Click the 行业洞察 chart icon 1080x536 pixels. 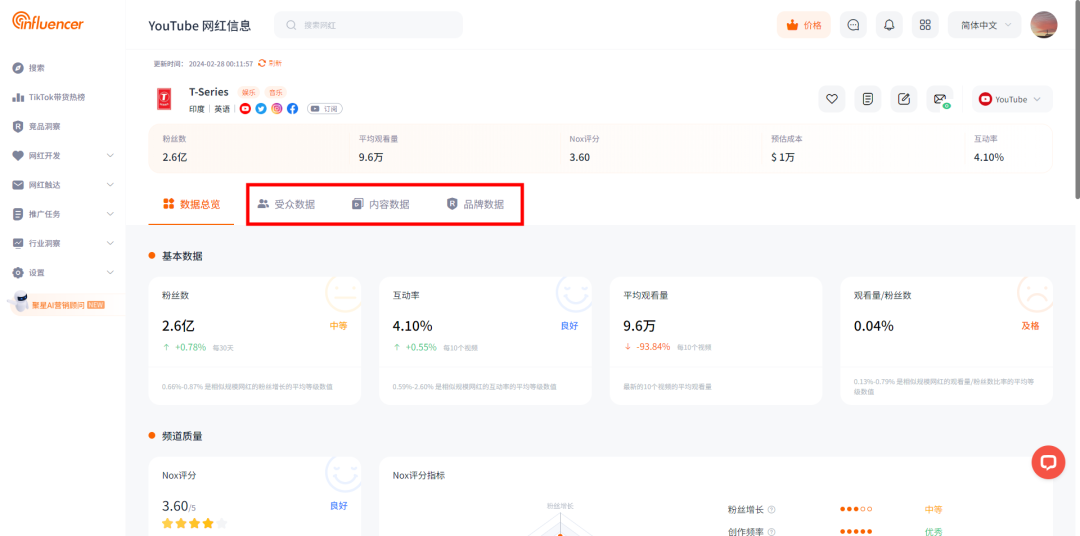pyautogui.click(x=19, y=243)
